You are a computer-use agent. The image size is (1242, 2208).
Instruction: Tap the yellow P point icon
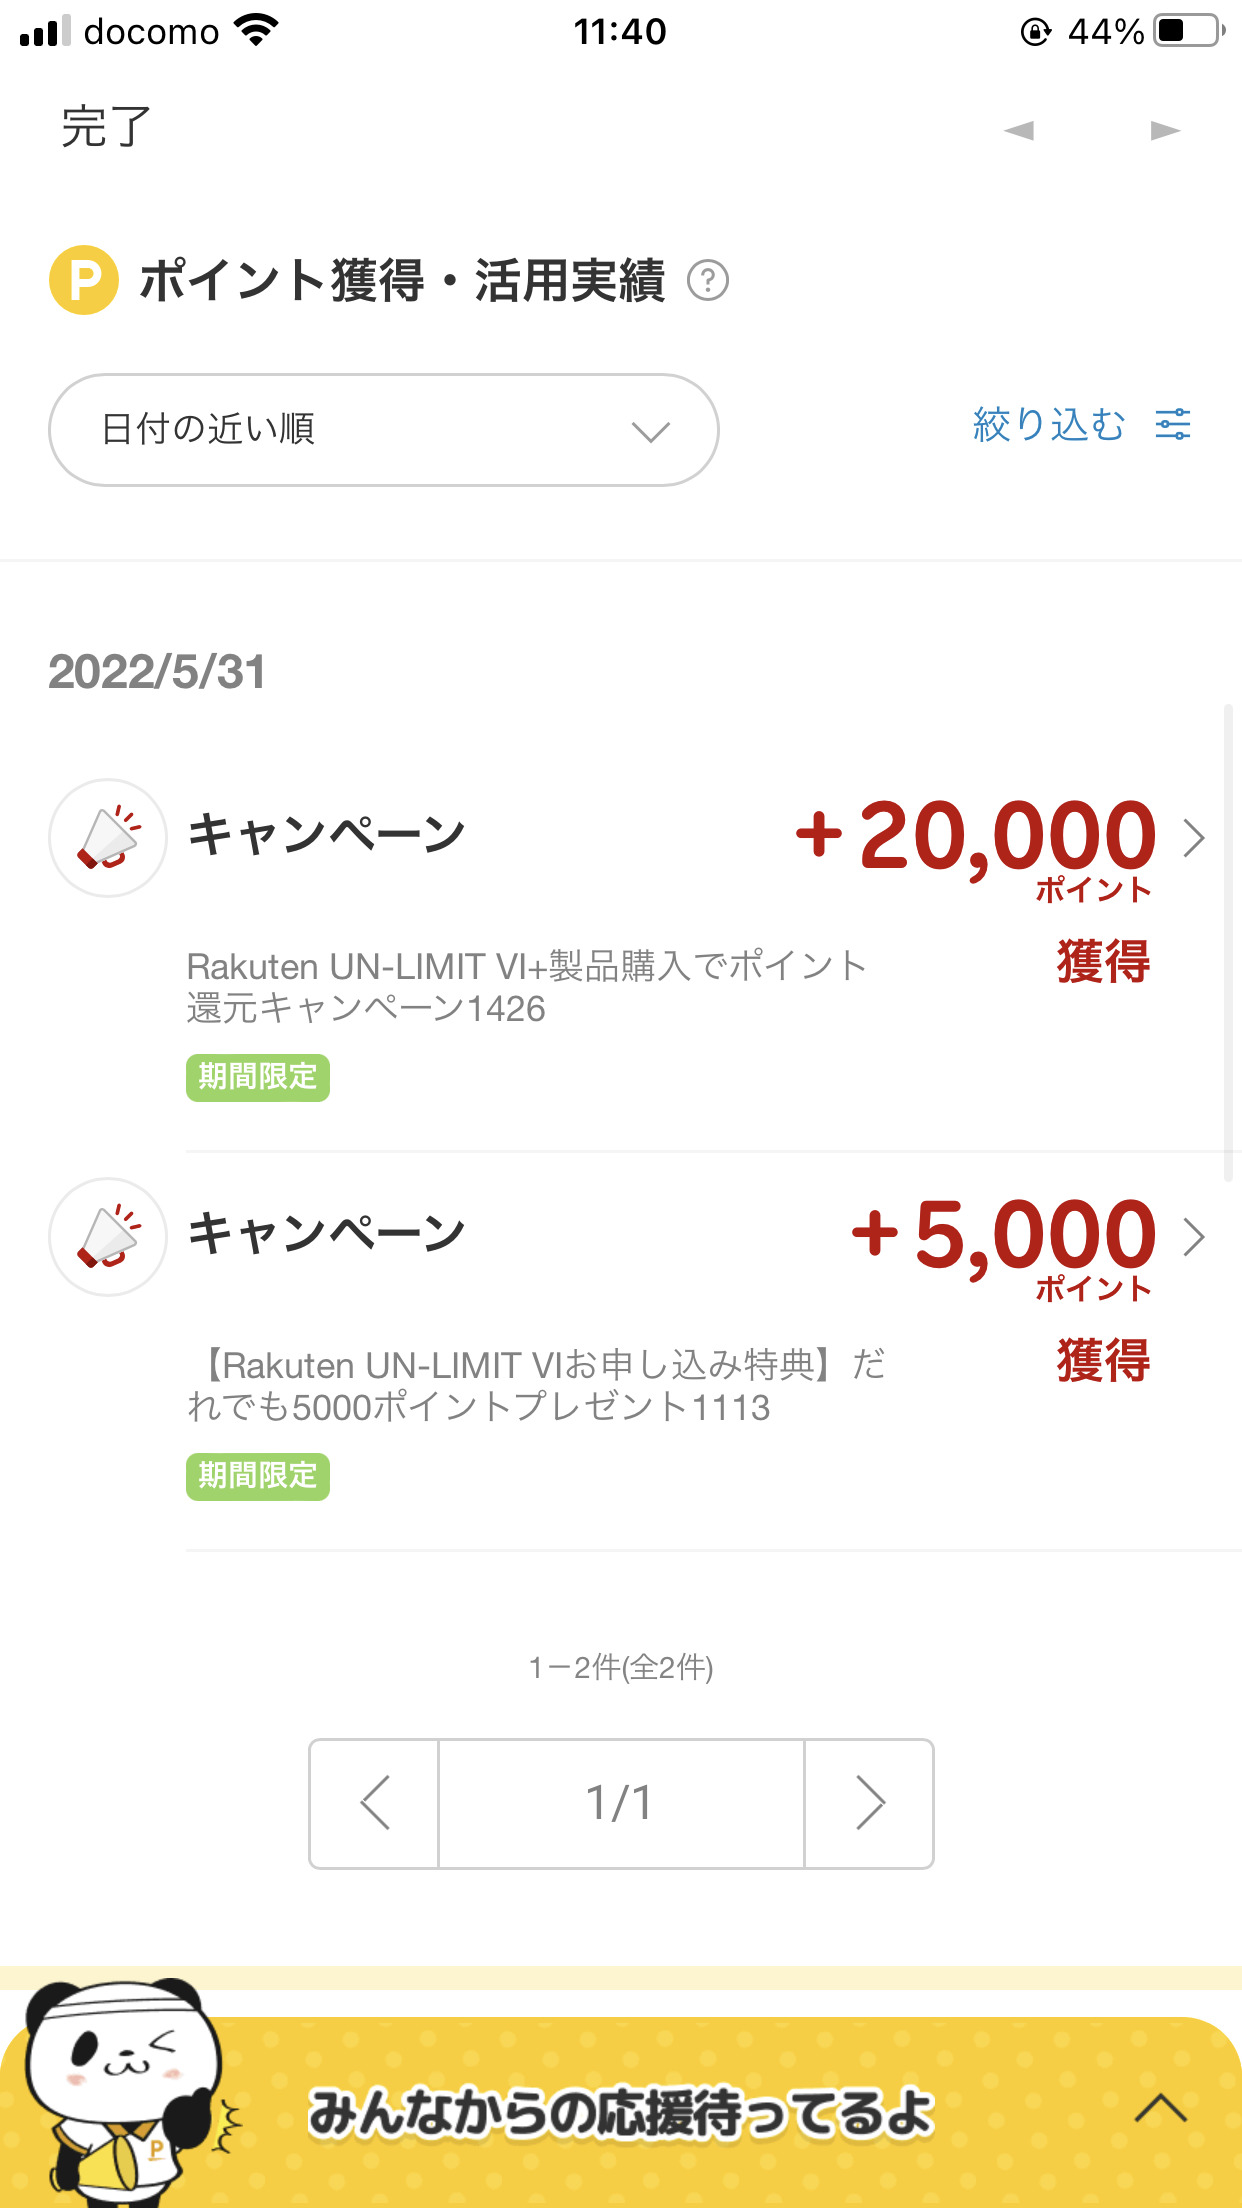pyautogui.click(x=84, y=280)
